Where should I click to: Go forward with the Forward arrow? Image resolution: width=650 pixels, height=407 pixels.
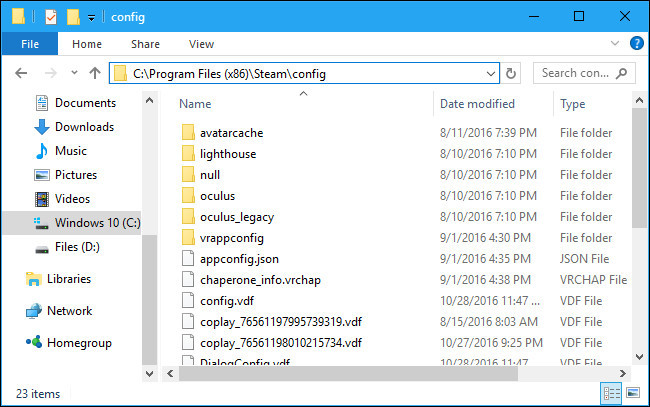click(x=51, y=73)
